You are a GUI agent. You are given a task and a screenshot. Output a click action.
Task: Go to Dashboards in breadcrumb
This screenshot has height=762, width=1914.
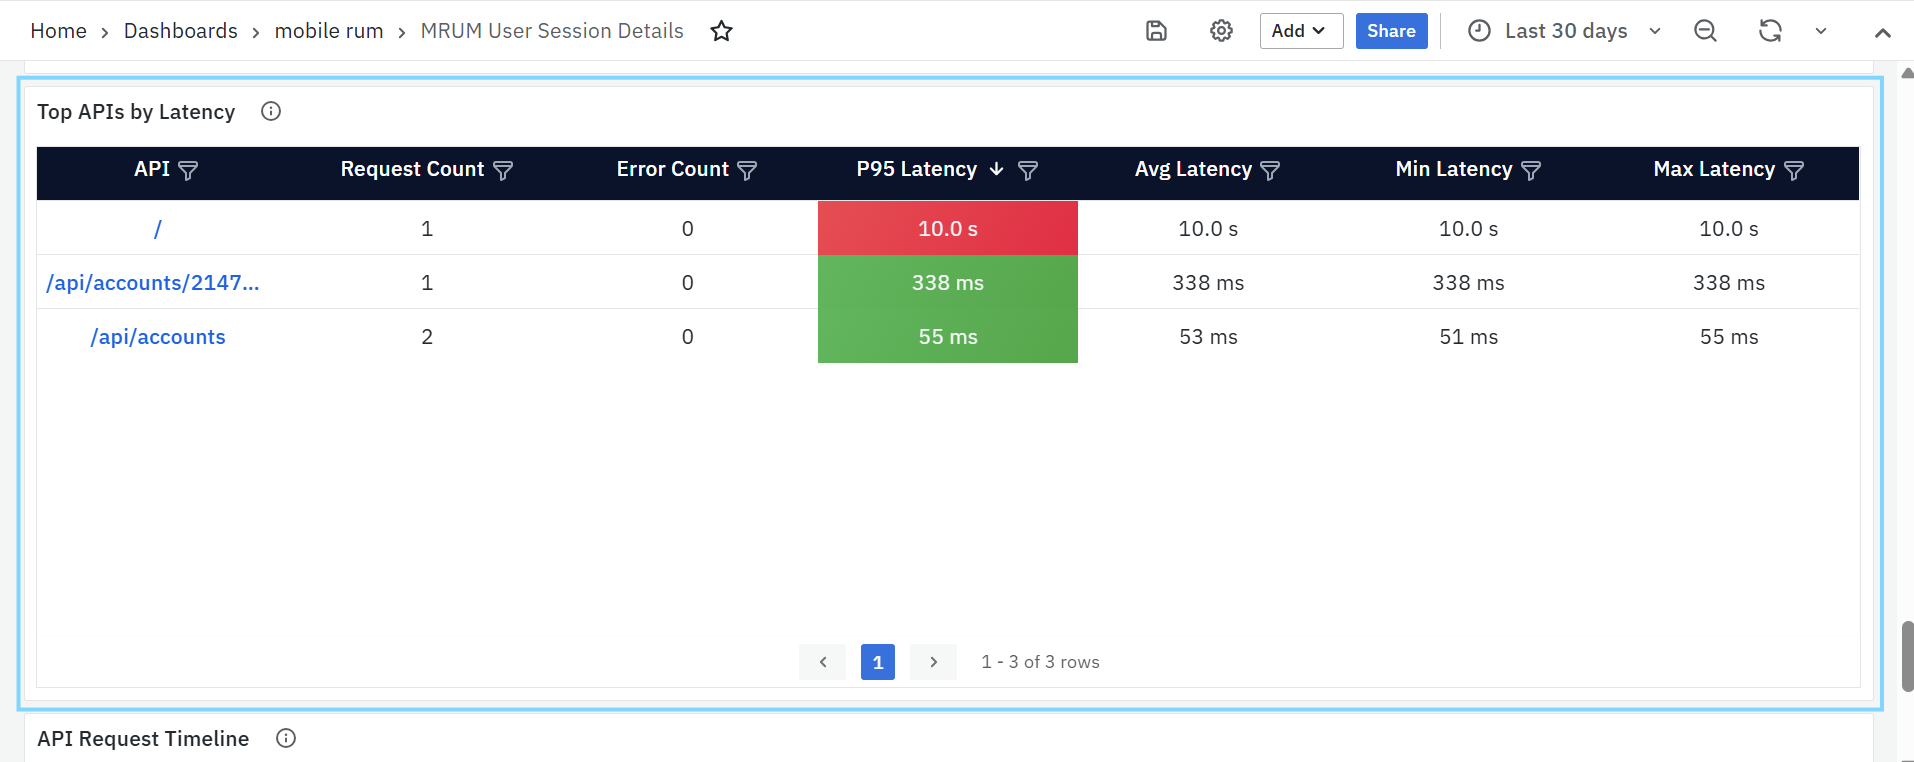point(180,31)
